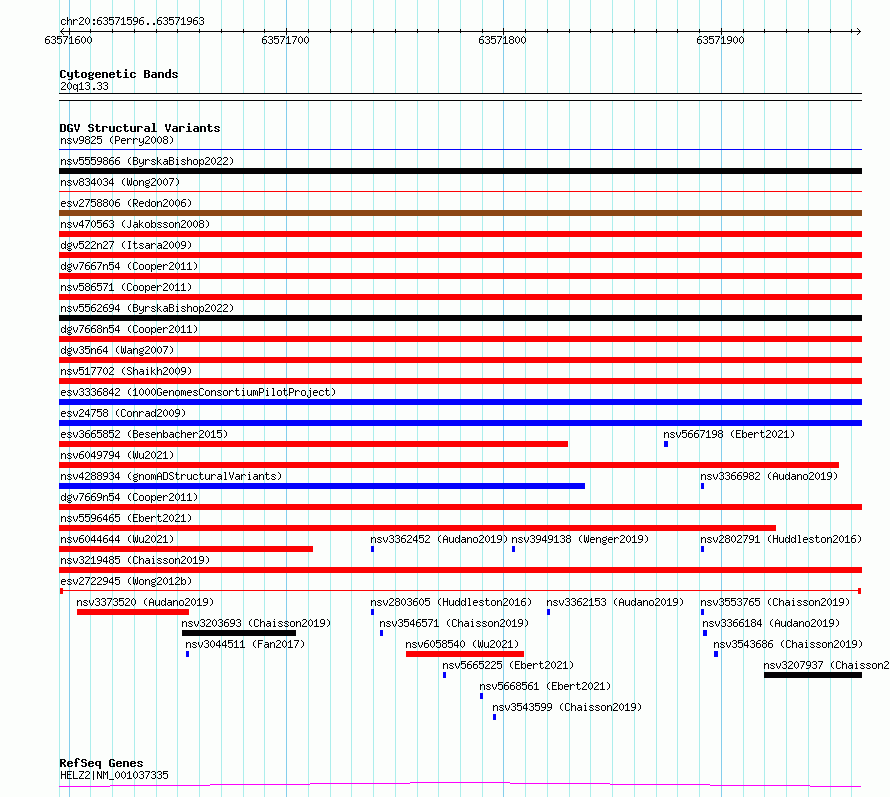Click the nsv3543599 Chaisson2019 blue marker

(x=494, y=717)
